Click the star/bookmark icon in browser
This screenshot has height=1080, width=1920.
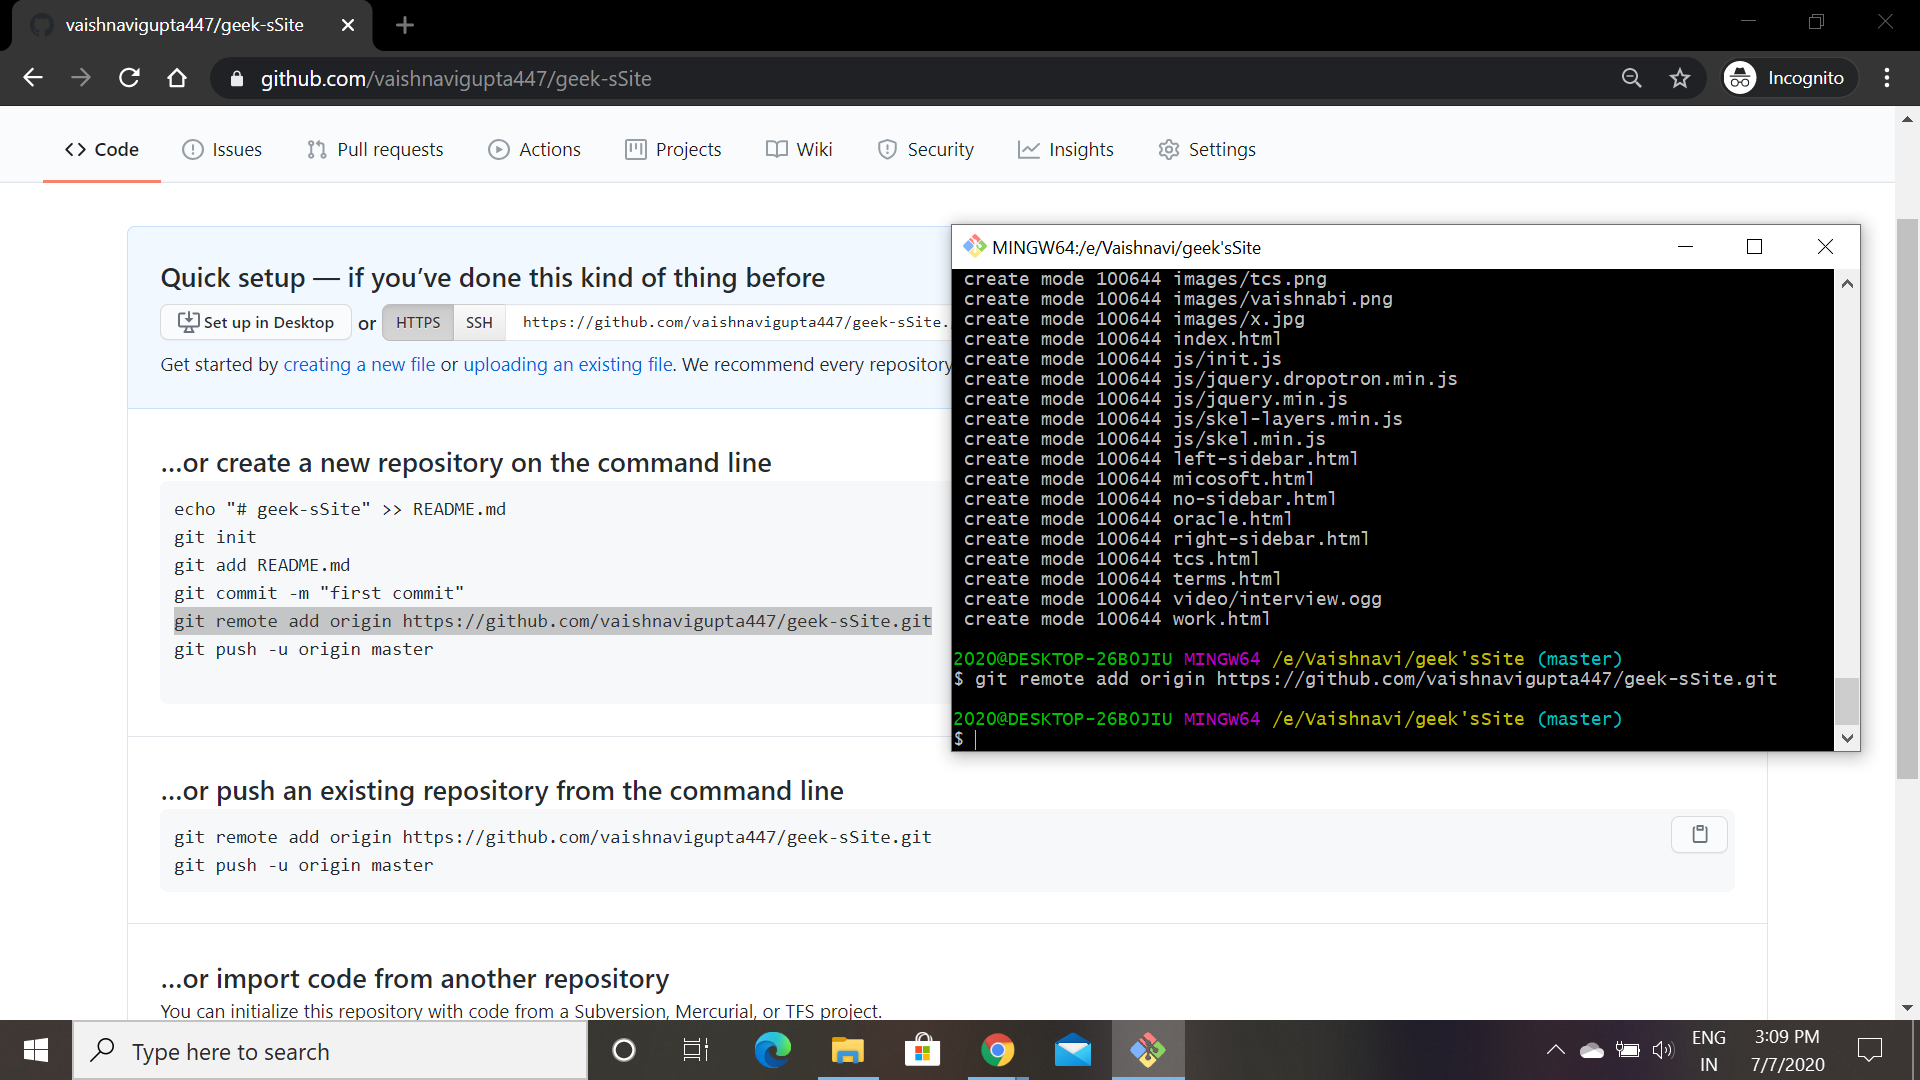point(1680,79)
